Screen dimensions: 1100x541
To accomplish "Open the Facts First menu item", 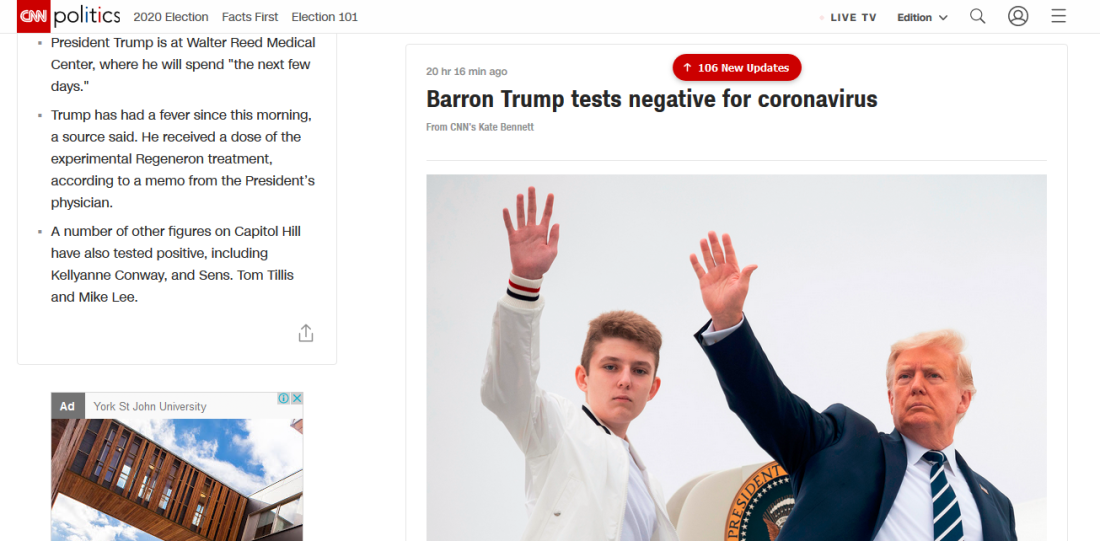I will [250, 17].
